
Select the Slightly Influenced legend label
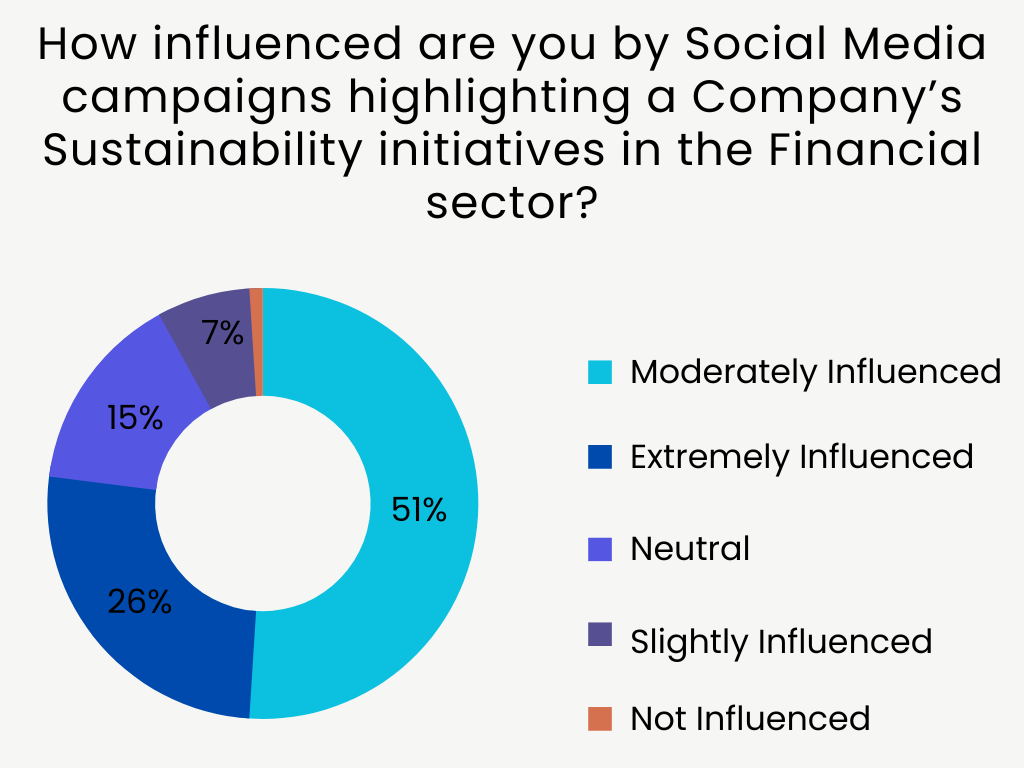[781, 641]
